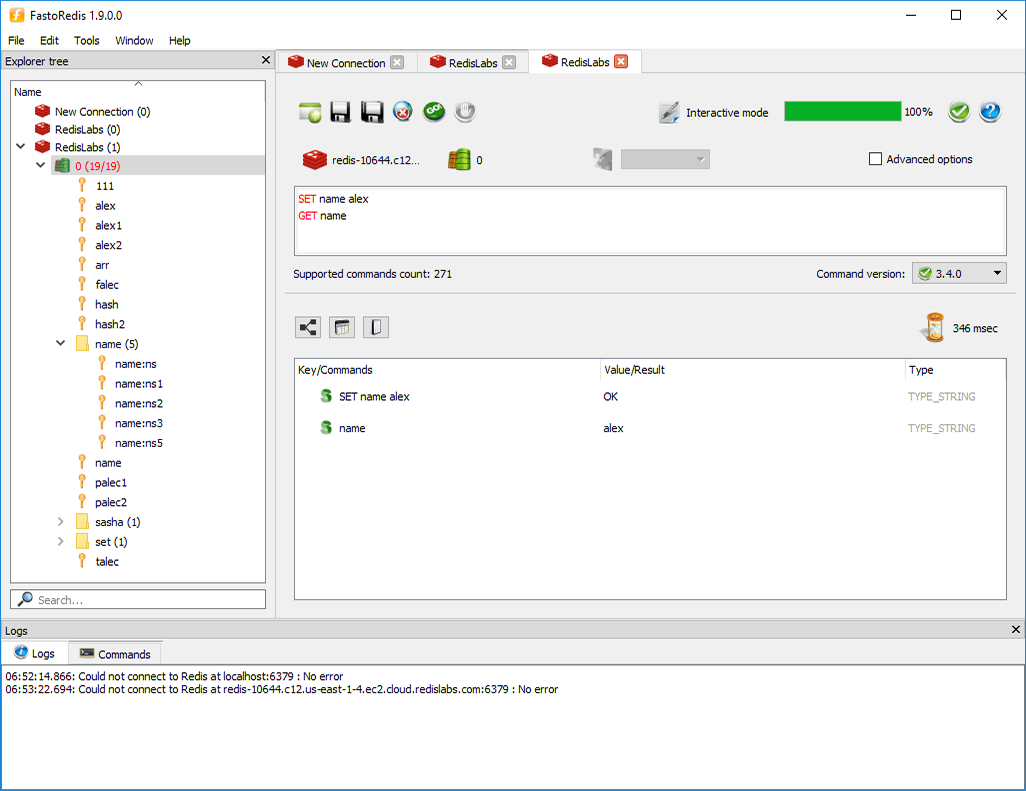Image resolution: width=1026 pixels, height=791 pixels.
Task: Collapse the database 0 (19/19) node
Action: 41,166
